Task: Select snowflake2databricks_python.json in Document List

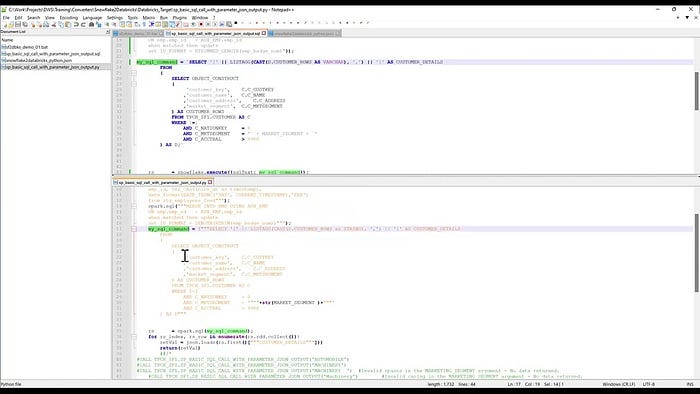Action: (x=39, y=60)
